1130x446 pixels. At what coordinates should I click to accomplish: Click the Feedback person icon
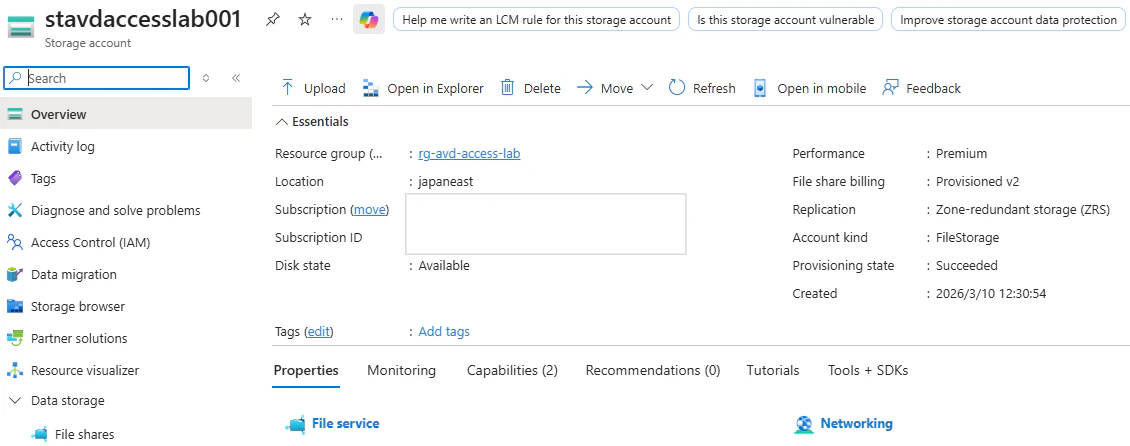pos(890,88)
